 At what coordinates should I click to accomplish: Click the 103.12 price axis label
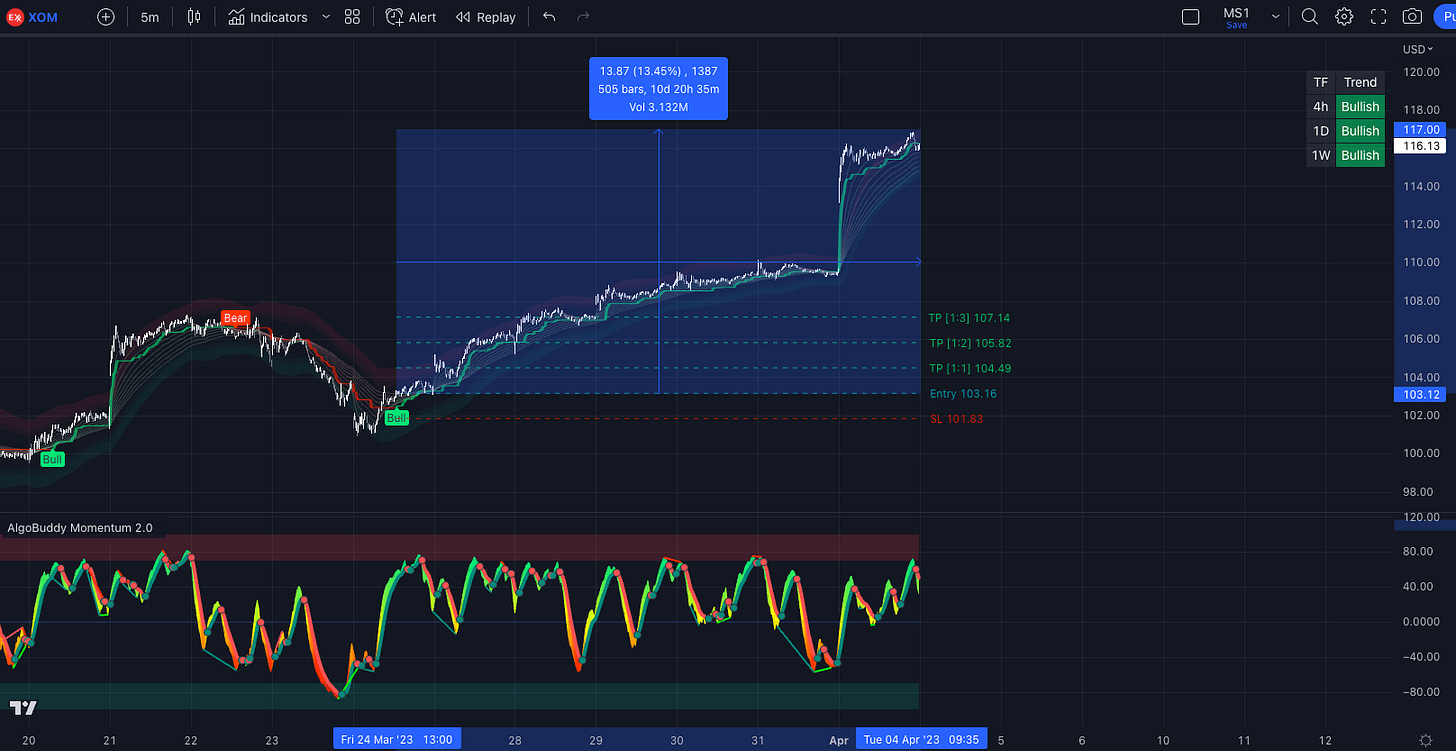[1421, 394]
